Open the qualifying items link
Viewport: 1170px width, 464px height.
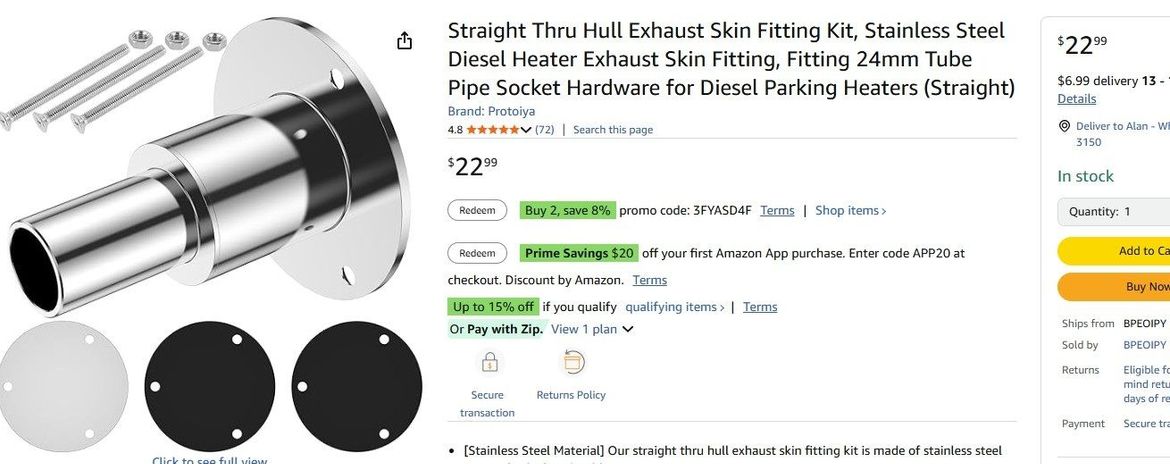pos(674,307)
